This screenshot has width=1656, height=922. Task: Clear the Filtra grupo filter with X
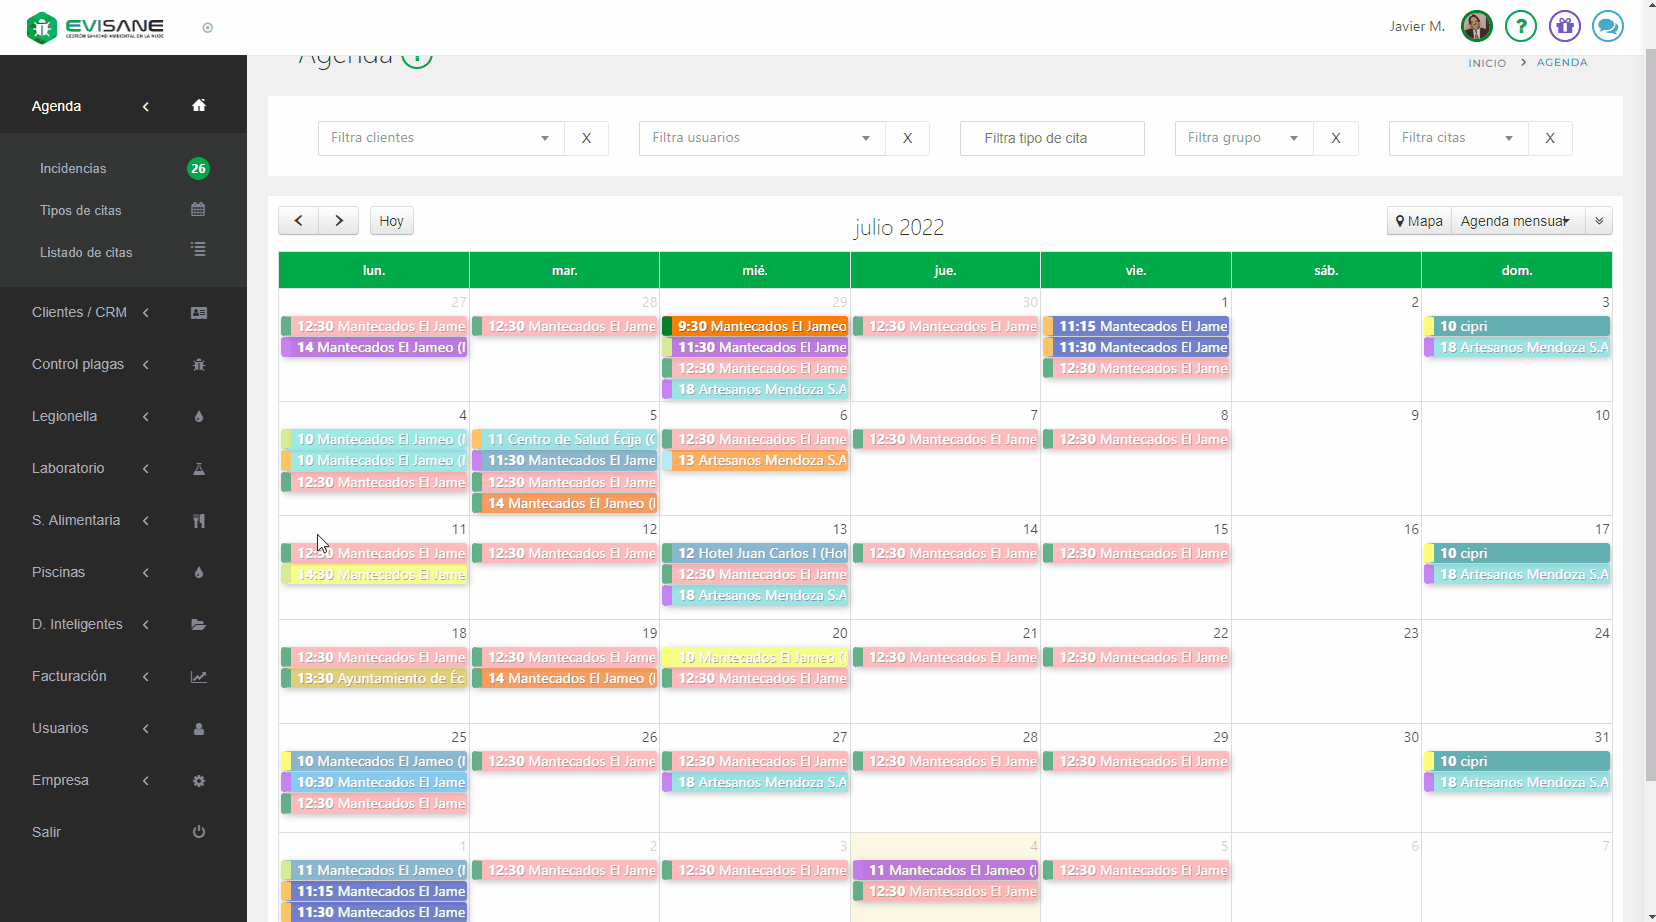[1335, 138]
